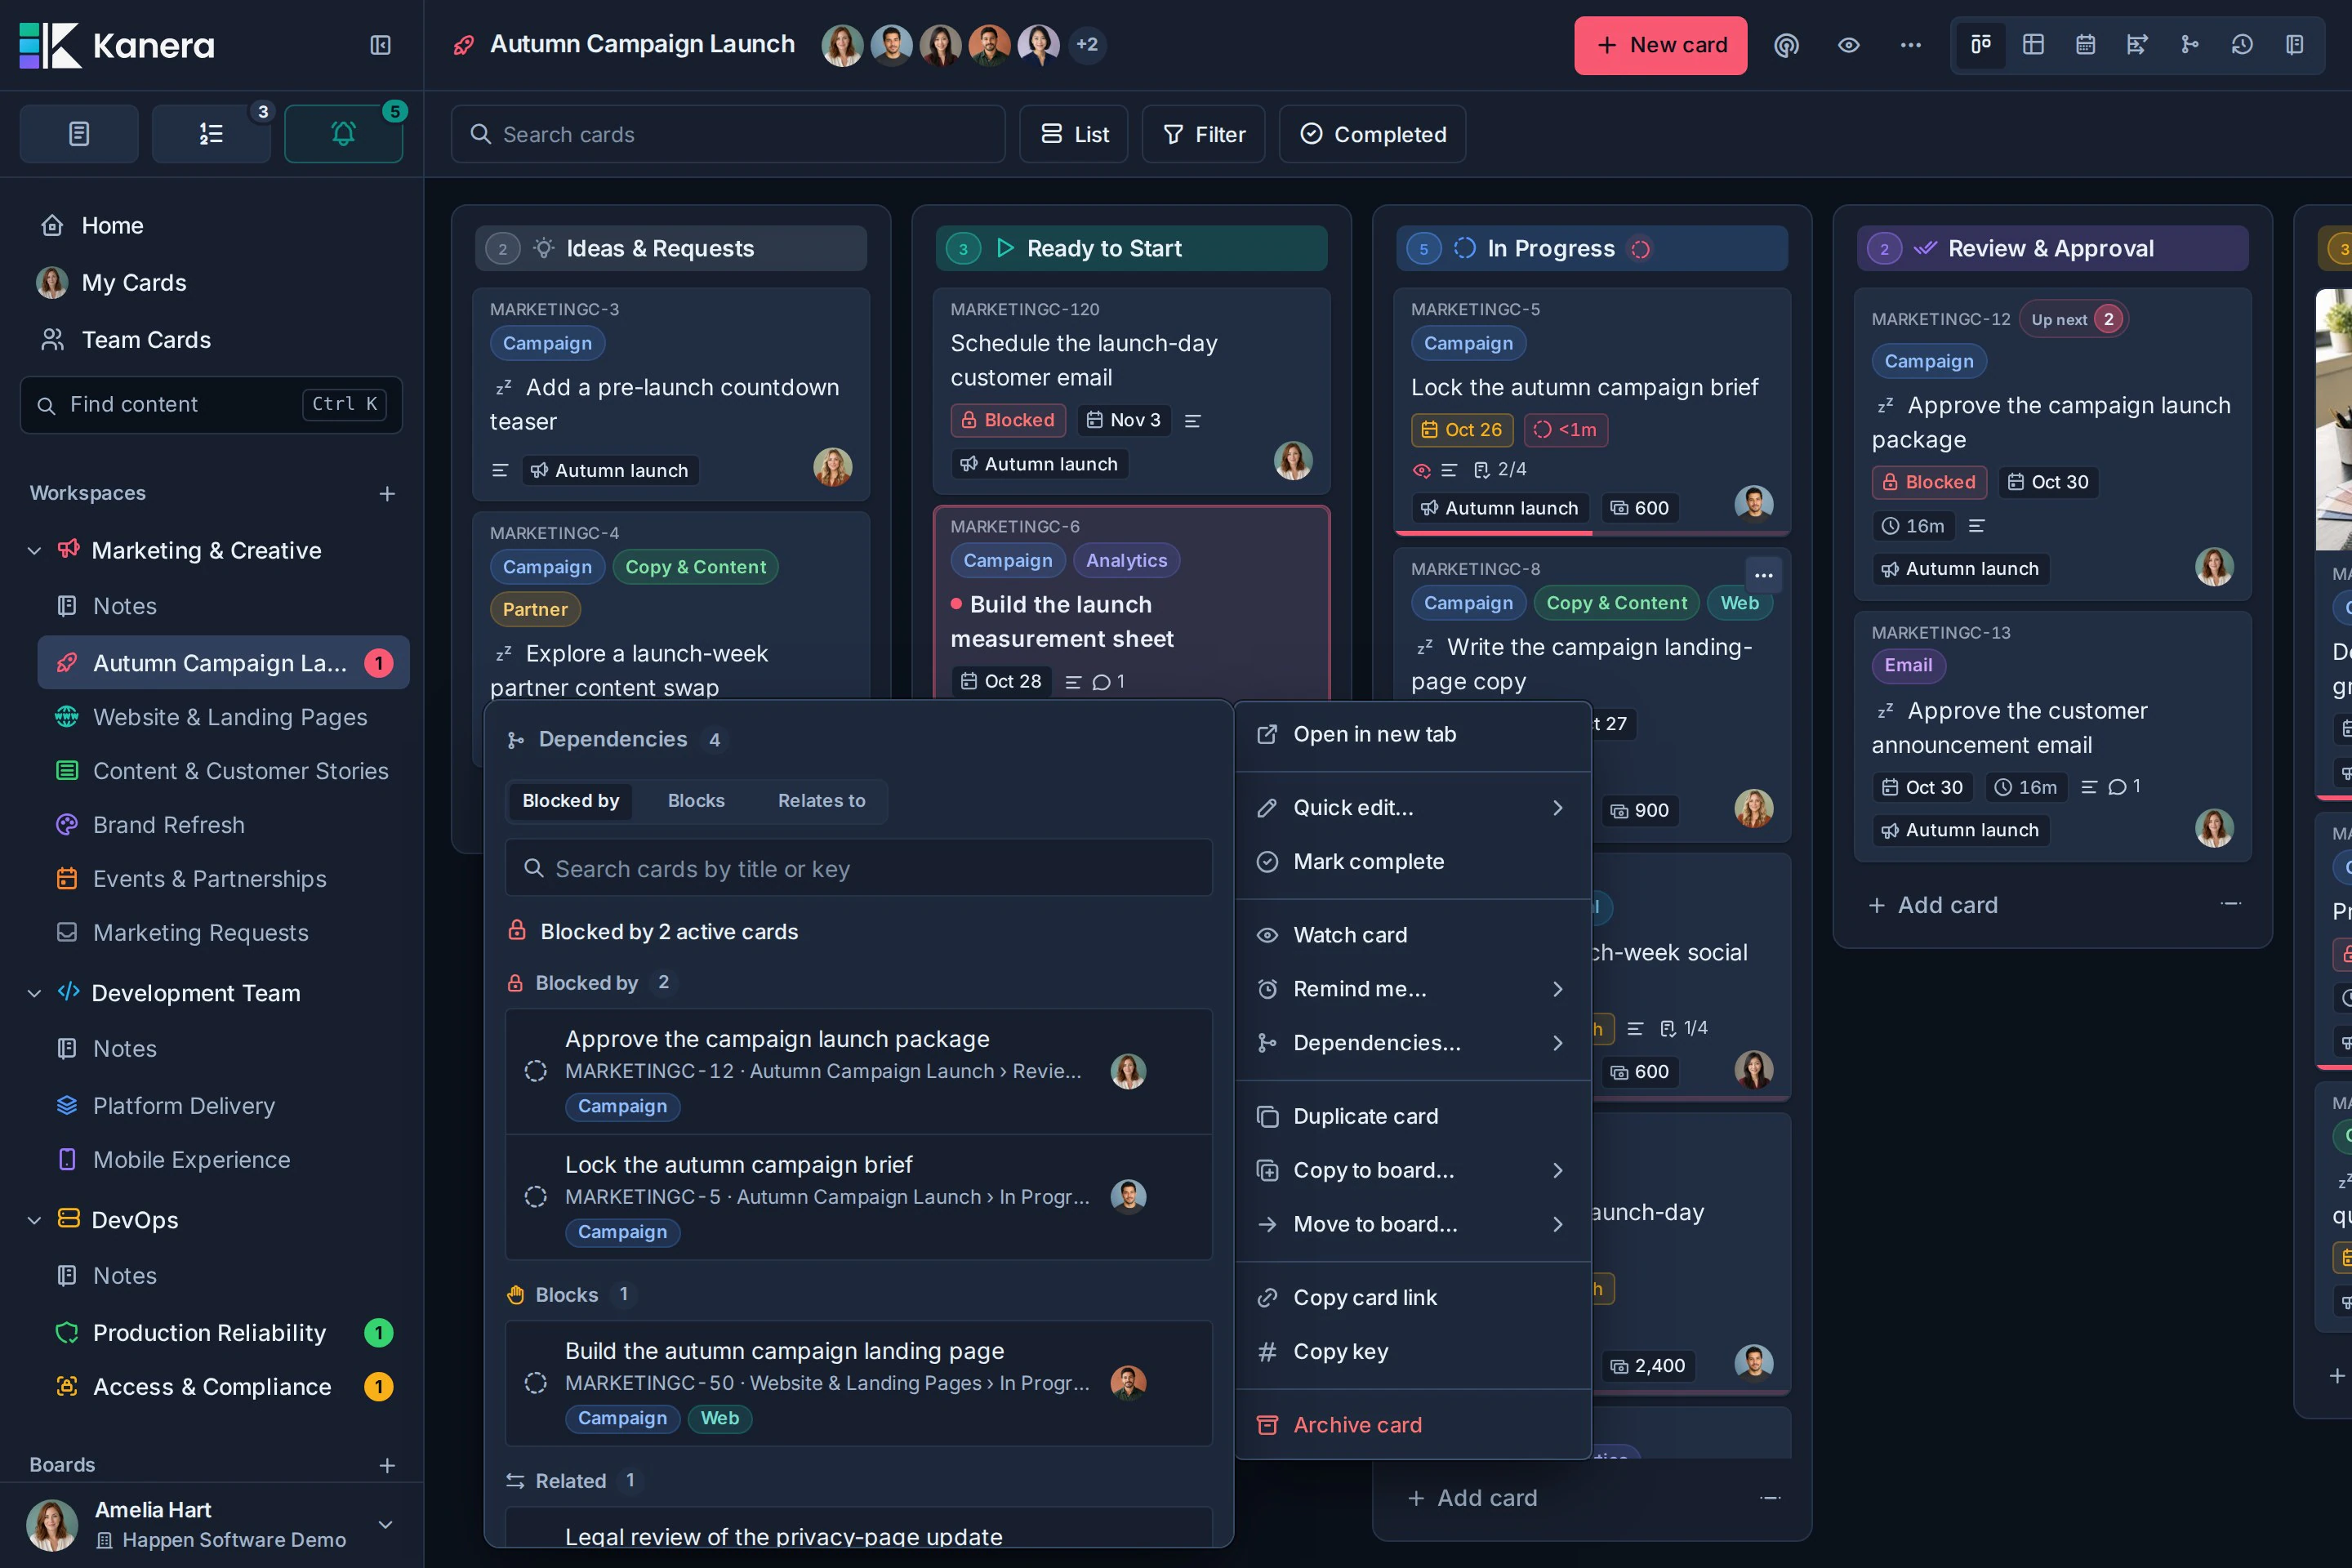Open the activity history view icon
The height and width of the screenshot is (1568, 2352).
[x=2242, y=45]
